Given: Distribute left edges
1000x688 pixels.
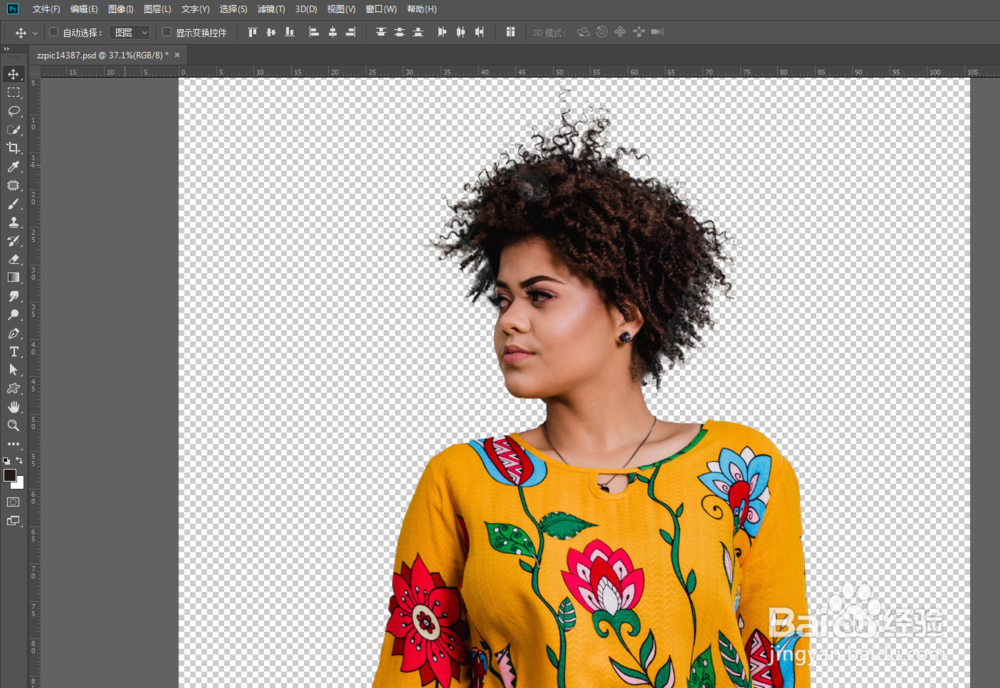Looking at the screenshot, I should coord(442,32).
